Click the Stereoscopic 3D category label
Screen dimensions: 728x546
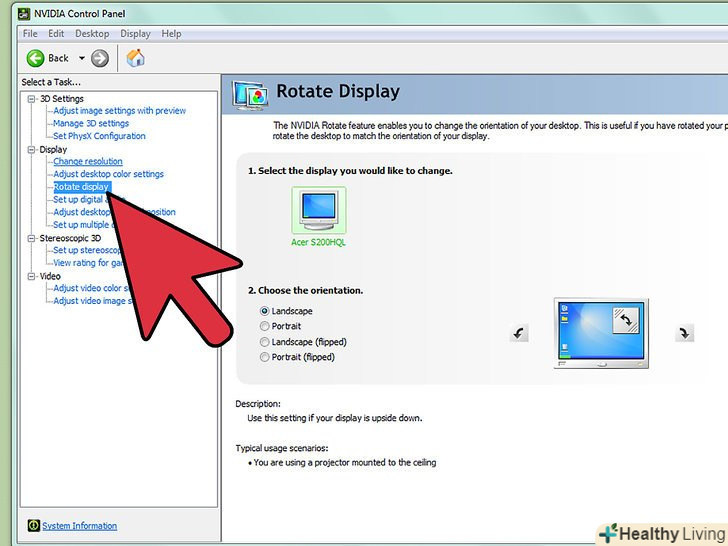point(70,238)
